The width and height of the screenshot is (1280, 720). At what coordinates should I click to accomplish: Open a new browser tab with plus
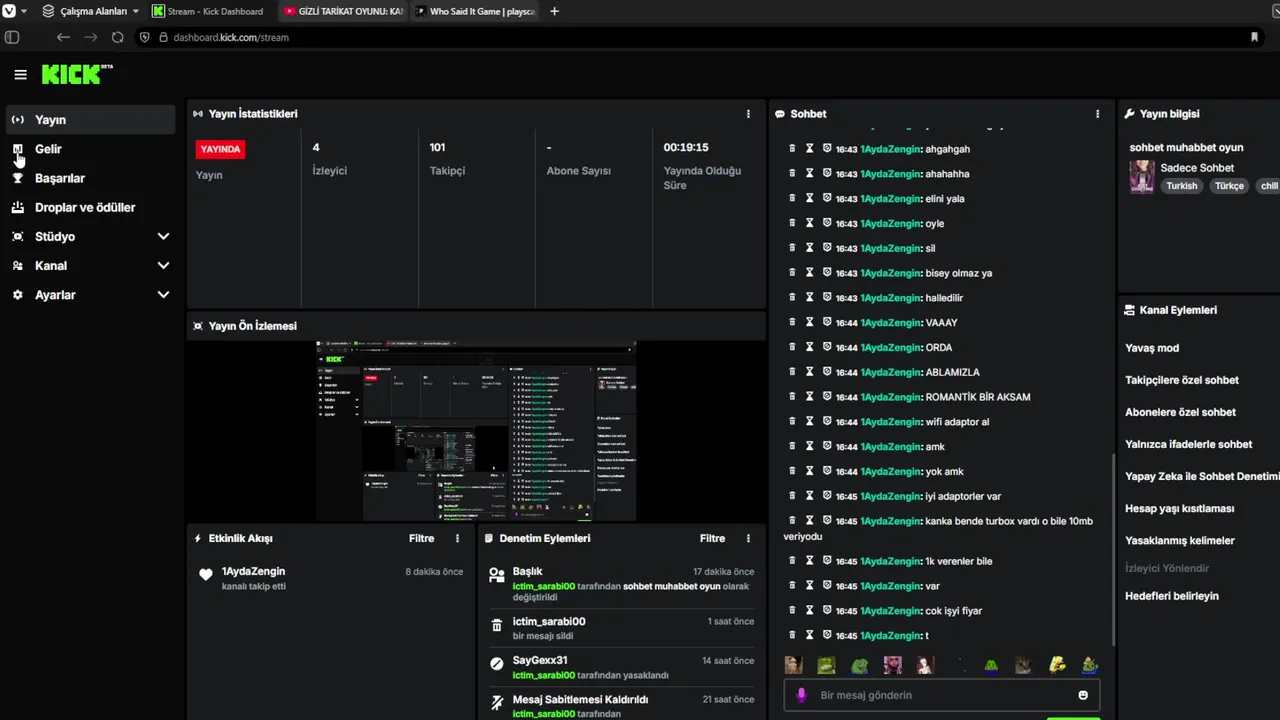(x=555, y=11)
